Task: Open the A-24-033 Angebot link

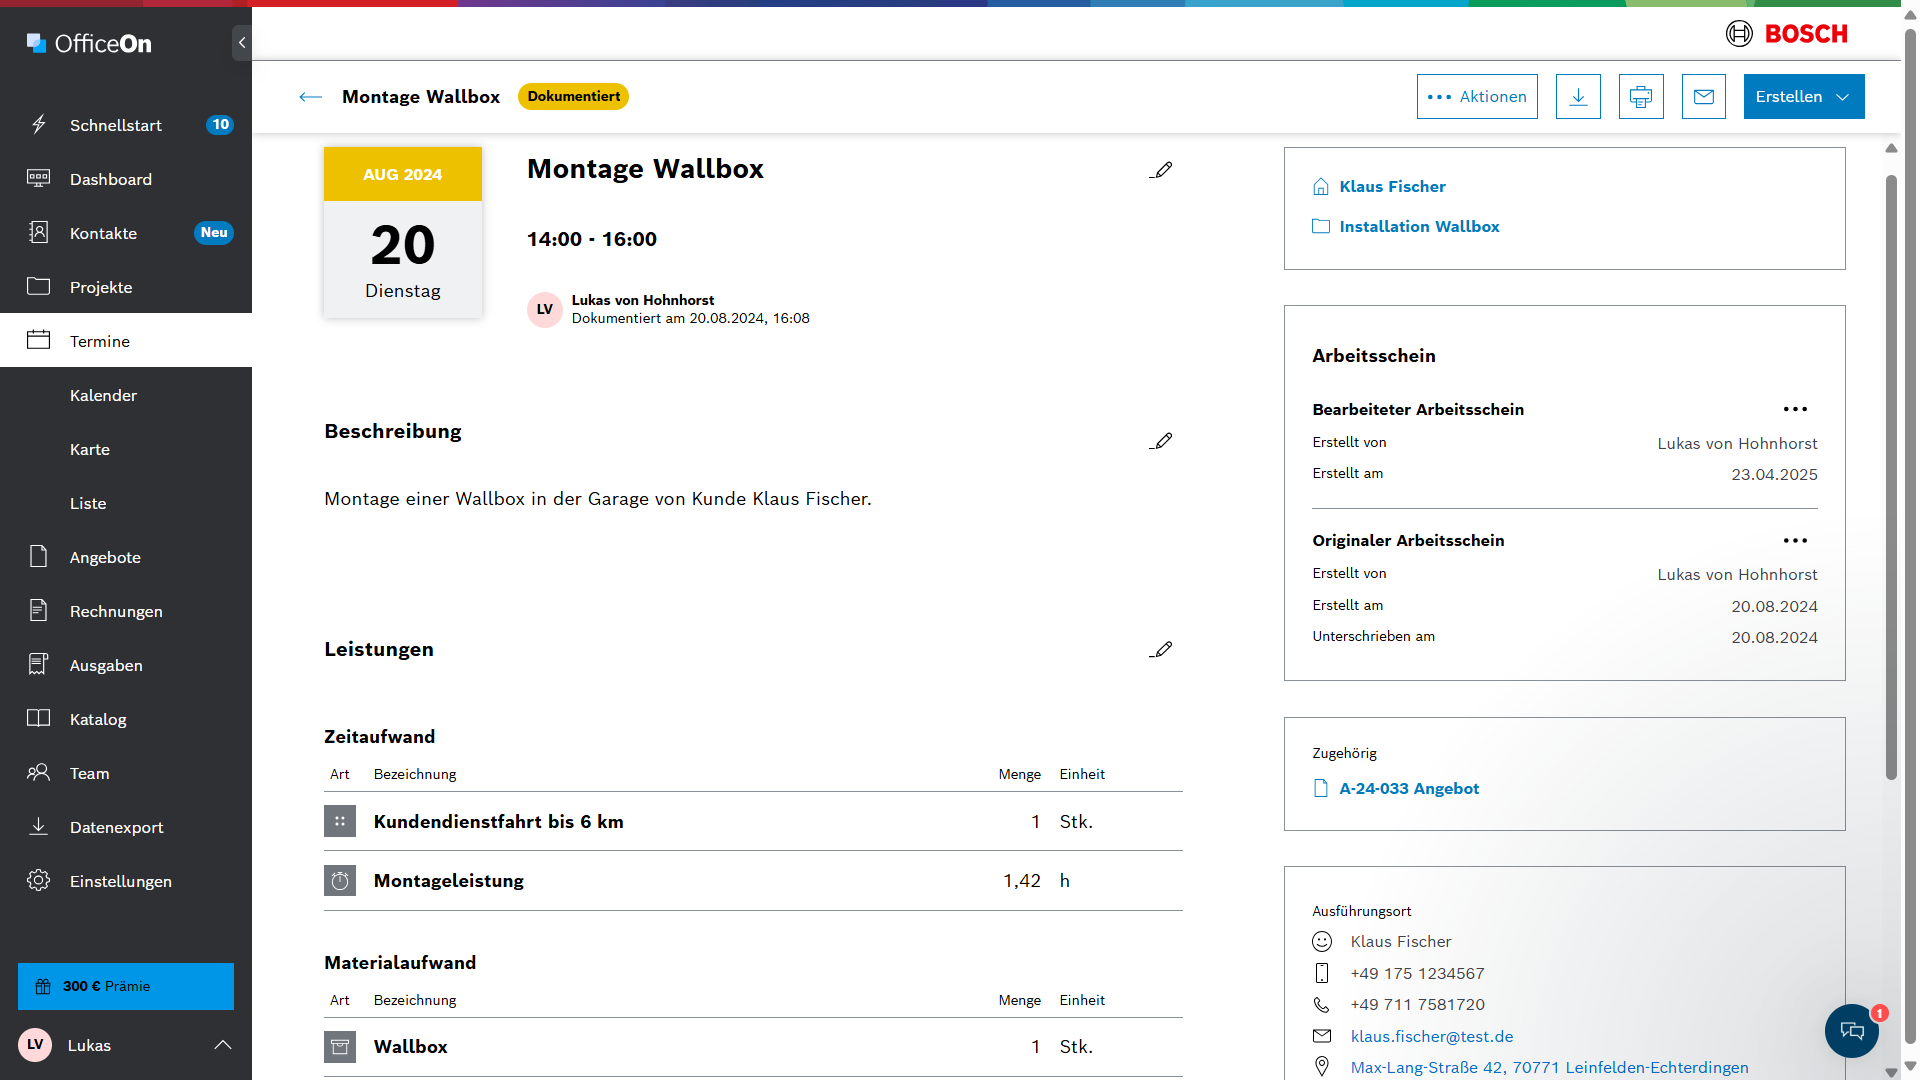Action: pos(1408,788)
